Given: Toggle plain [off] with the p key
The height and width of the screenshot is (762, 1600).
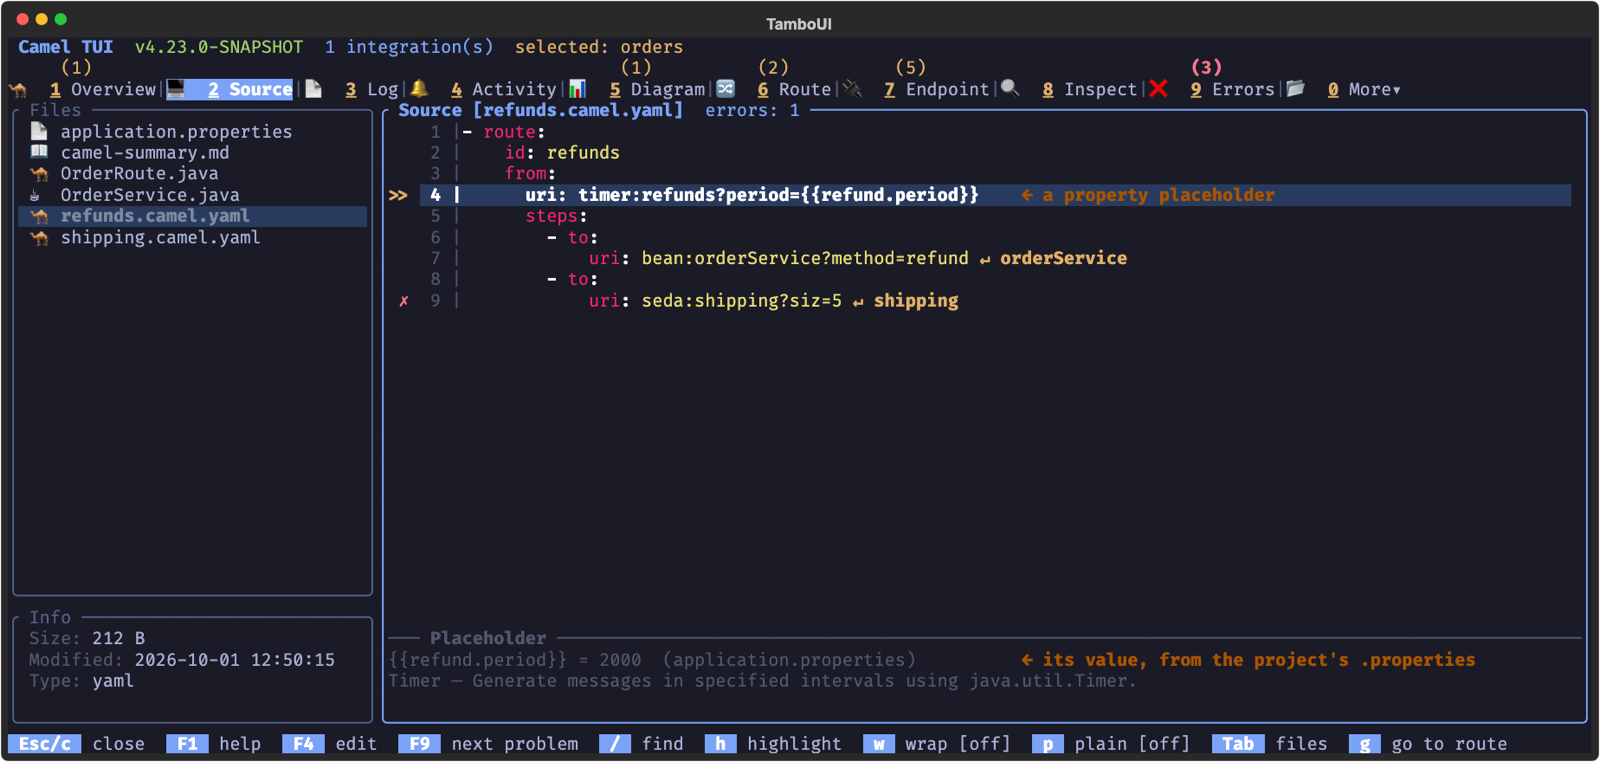Looking at the screenshot, I should (1111, 744).
